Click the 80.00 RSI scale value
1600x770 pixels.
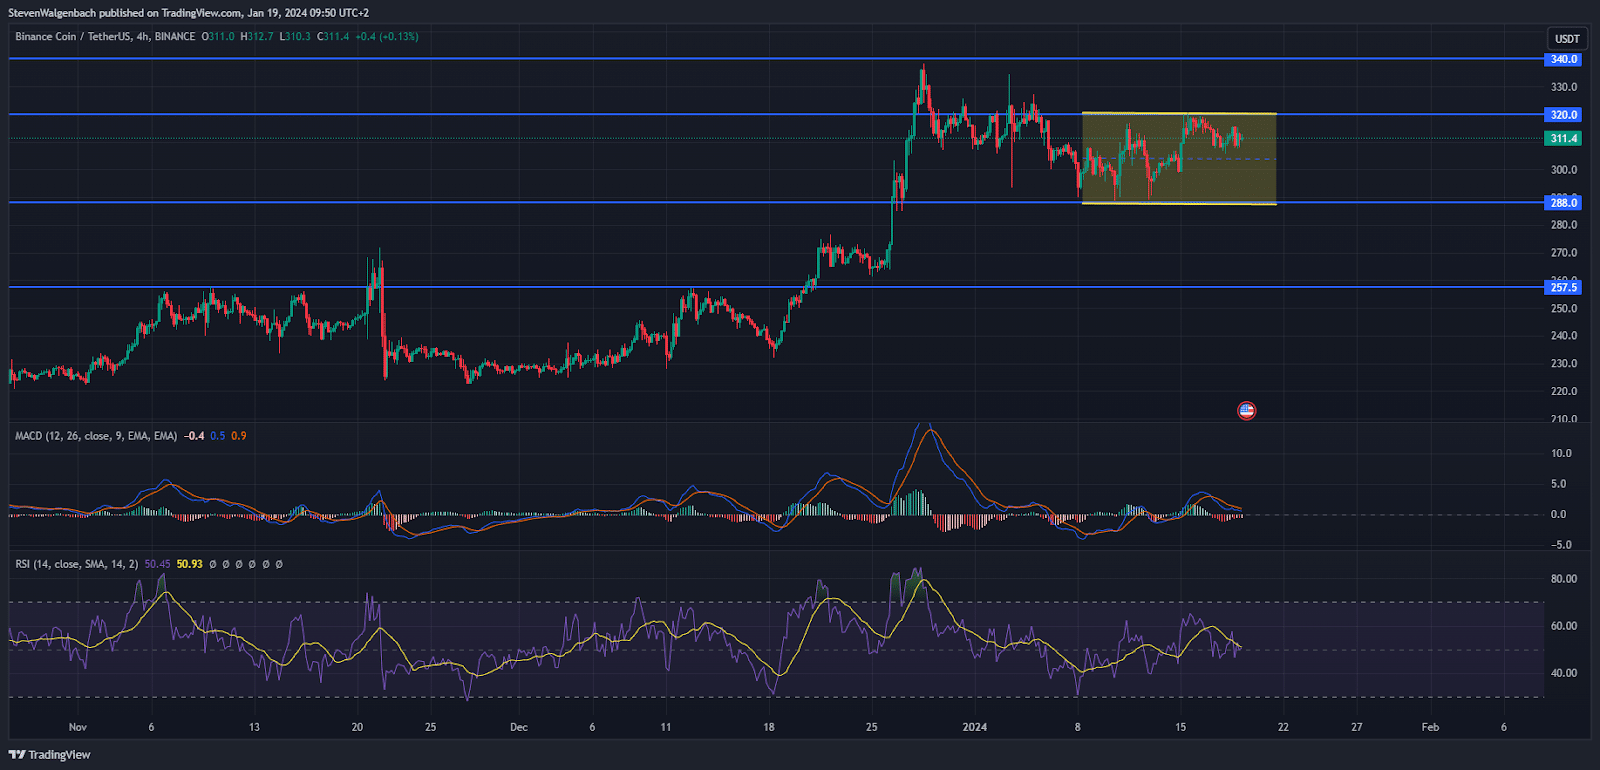pos(1564,579)
